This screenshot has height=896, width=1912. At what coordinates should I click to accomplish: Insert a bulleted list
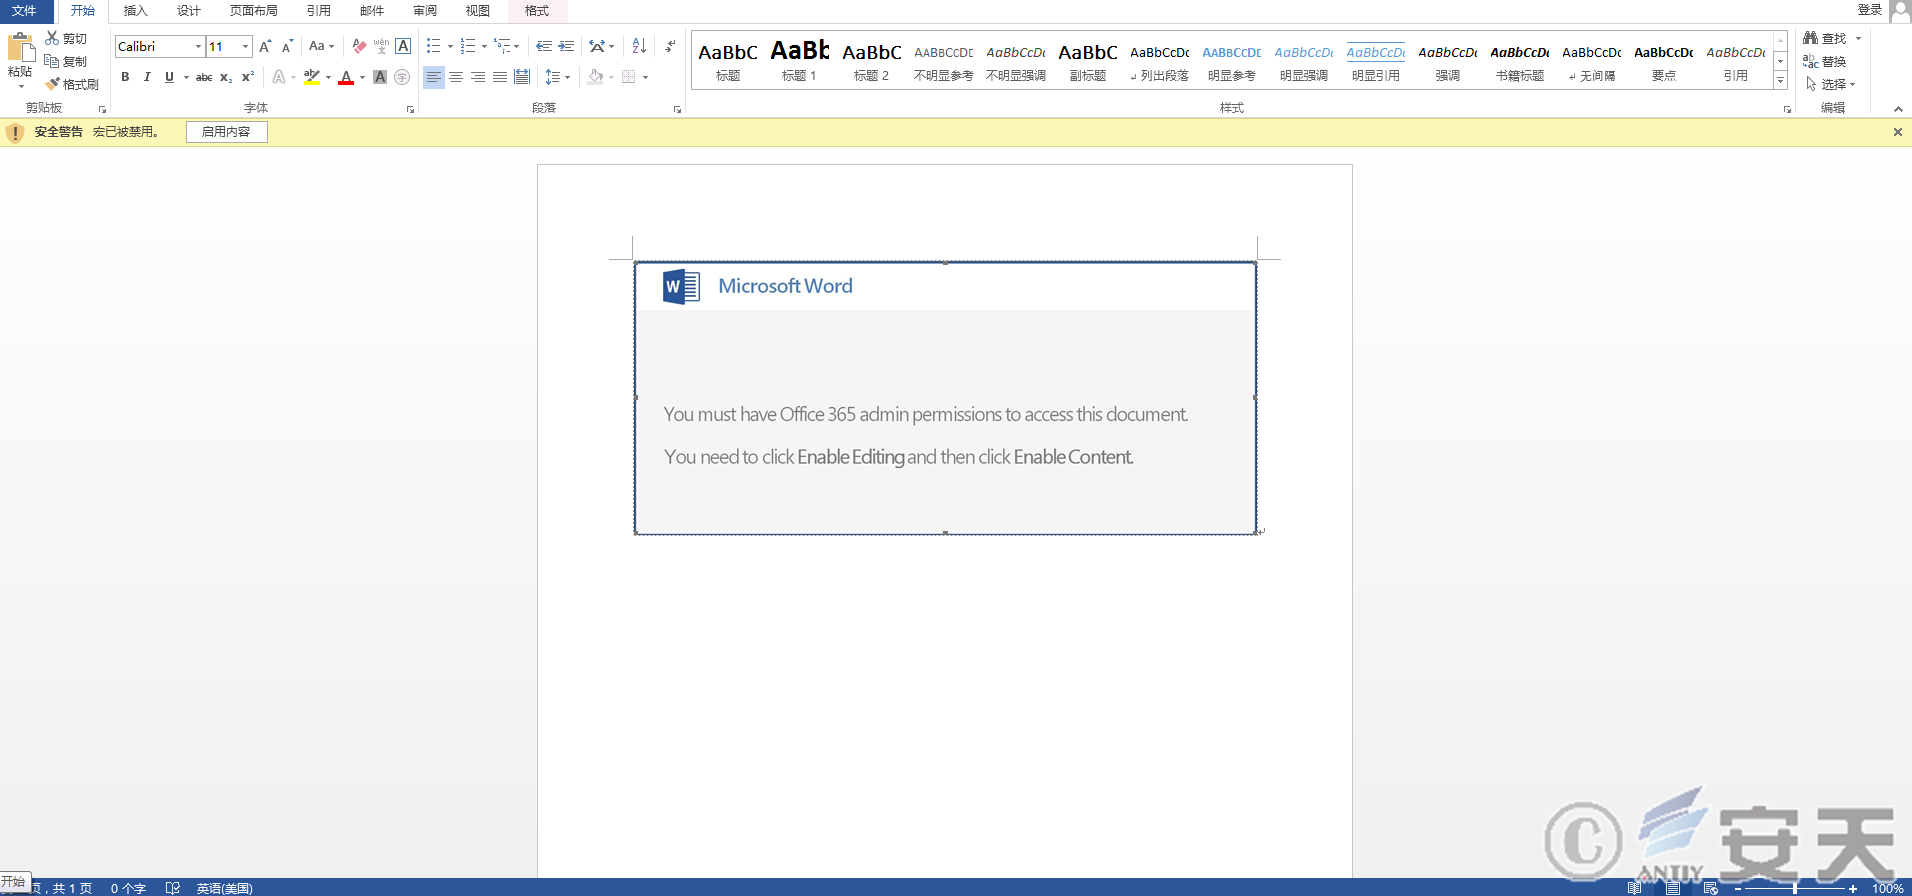point(434,46)
